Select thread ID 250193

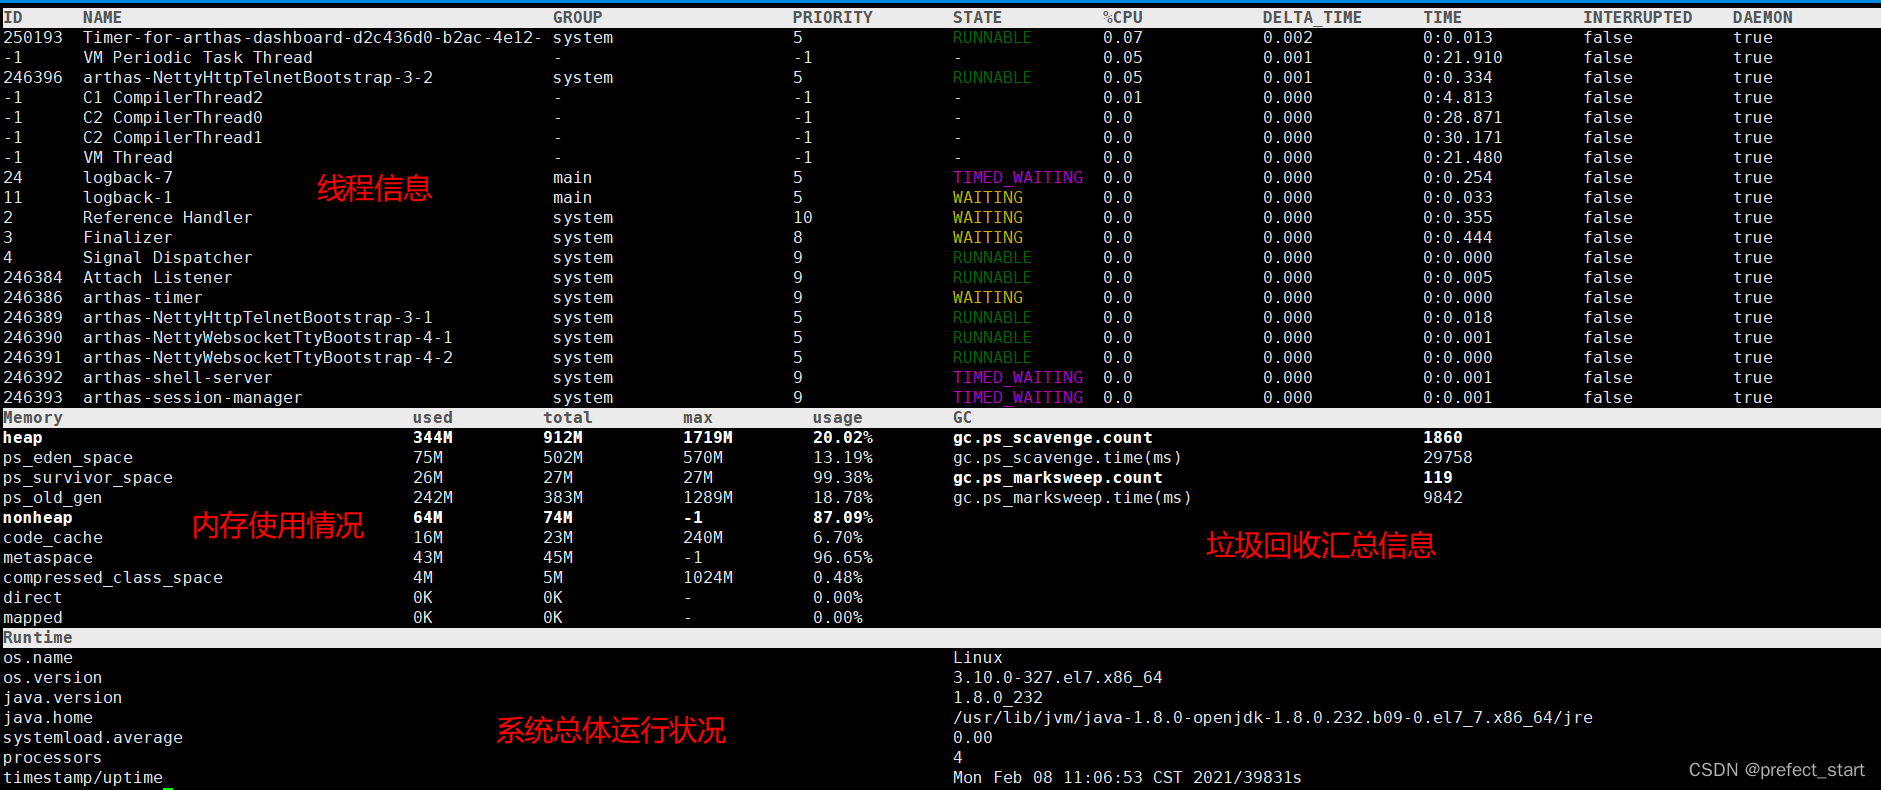(33, 38)
